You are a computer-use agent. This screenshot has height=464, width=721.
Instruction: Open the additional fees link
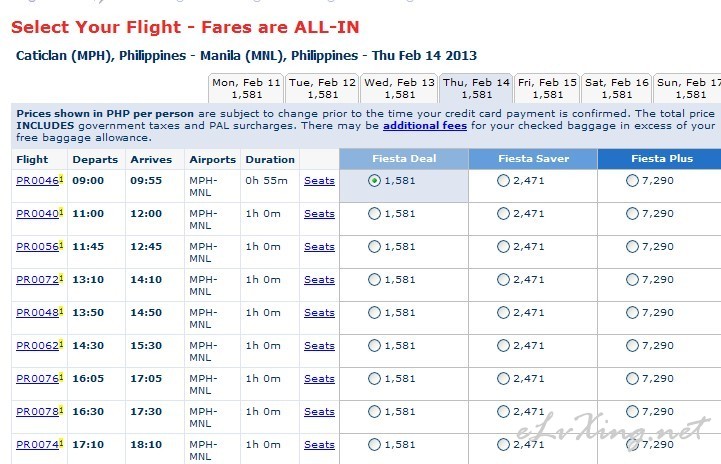tap(425, 126)
